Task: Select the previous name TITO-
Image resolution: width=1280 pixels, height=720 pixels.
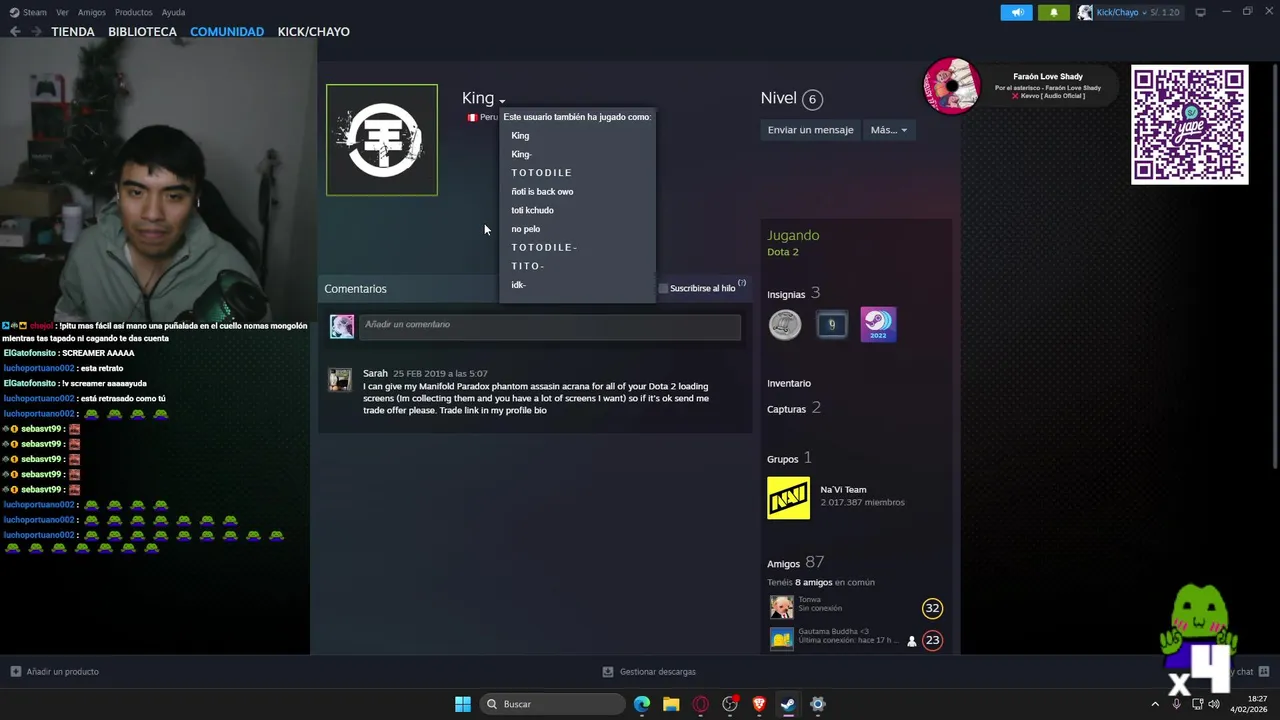Action: (528, 266)
